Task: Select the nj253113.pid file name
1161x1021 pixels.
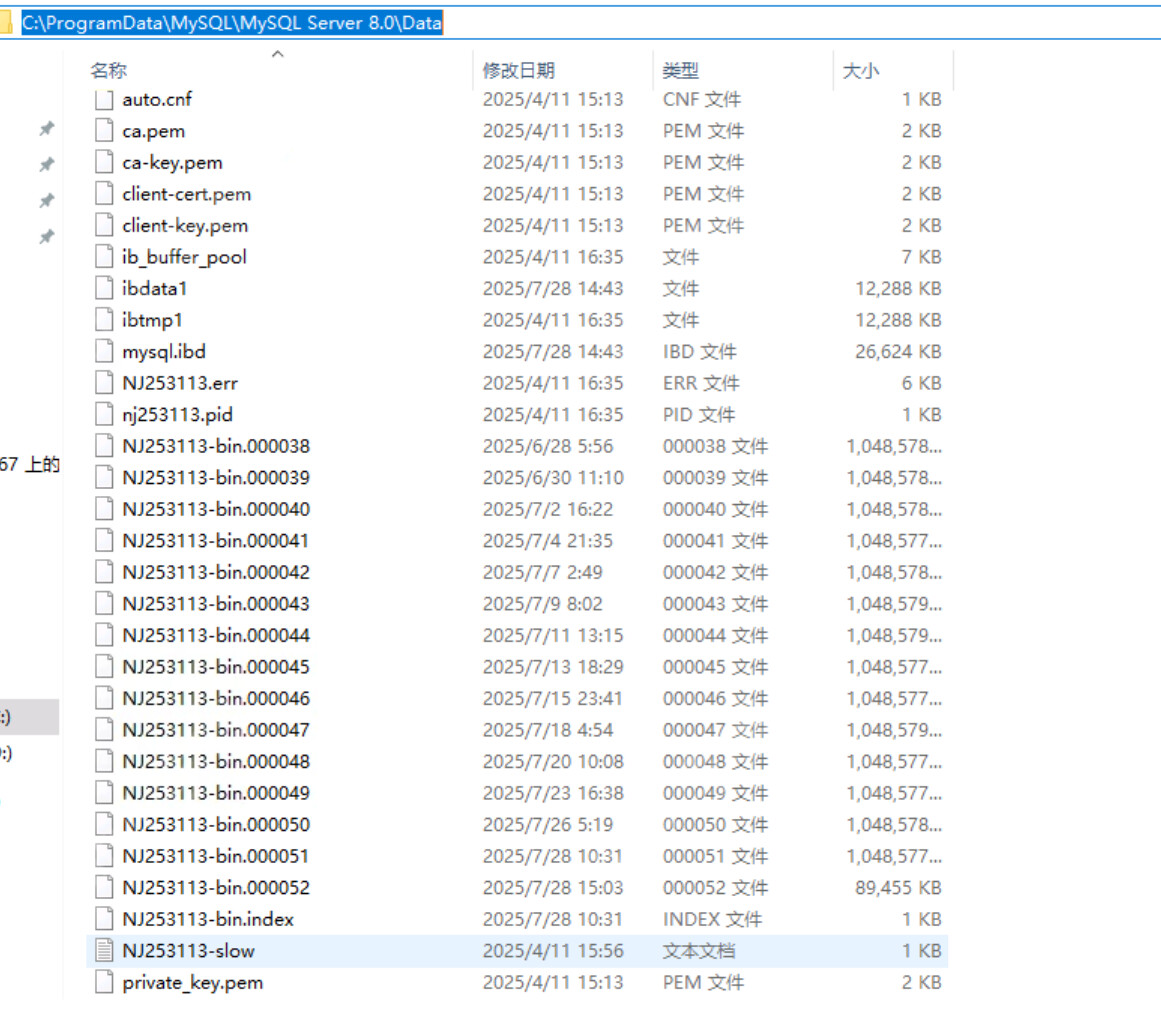Action: [x=177, y=415]
